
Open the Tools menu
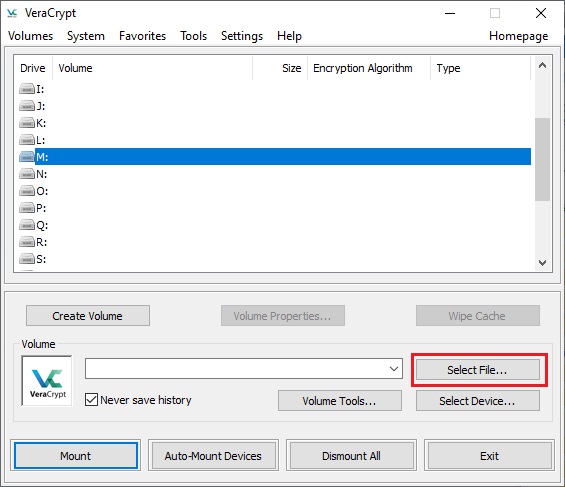[193, 36]
